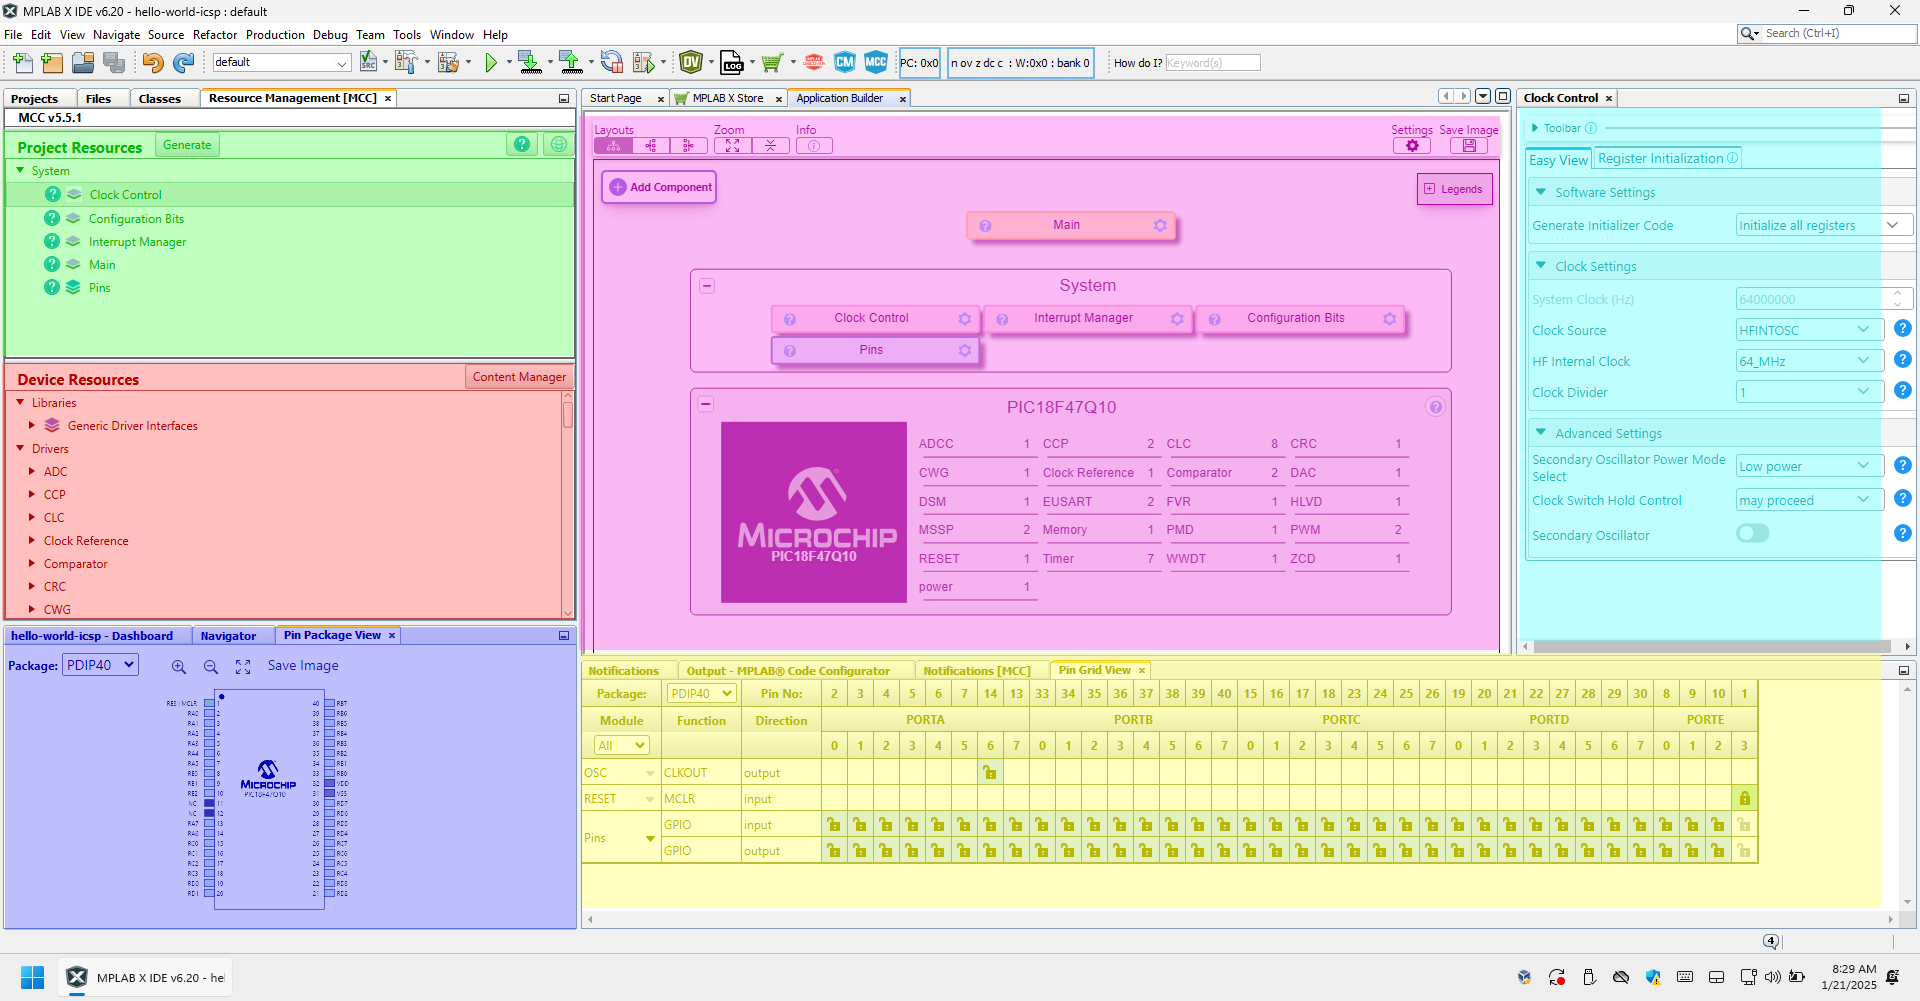Click the New Project toolbar icon
1920x1001 pixels.
click(52, 63)
